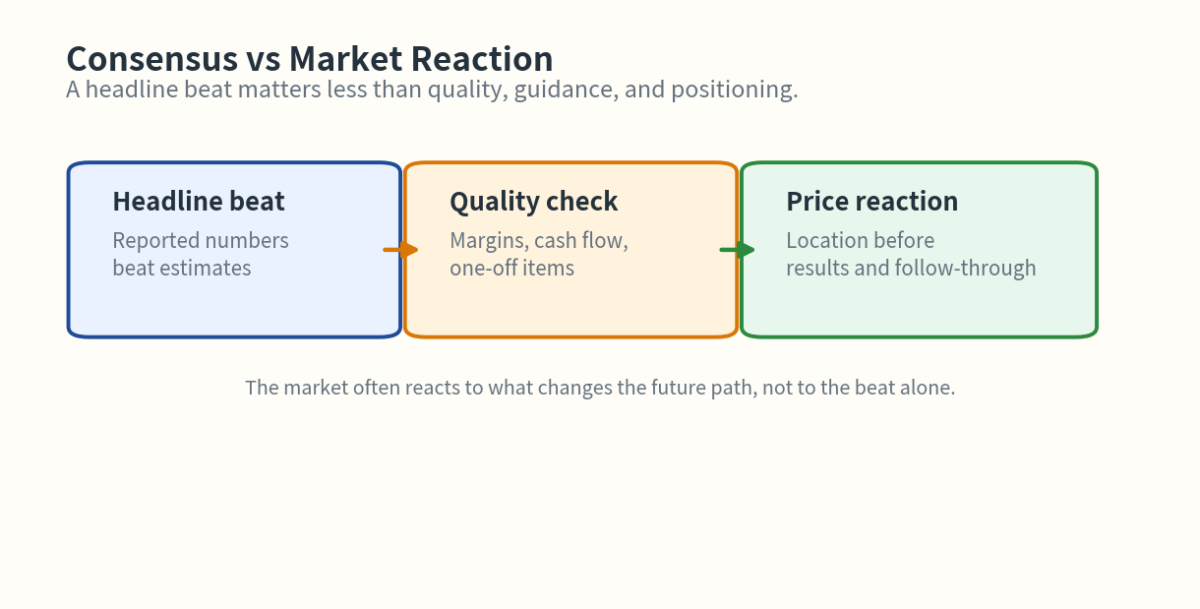Select the 'Quality check' heading

533,202
